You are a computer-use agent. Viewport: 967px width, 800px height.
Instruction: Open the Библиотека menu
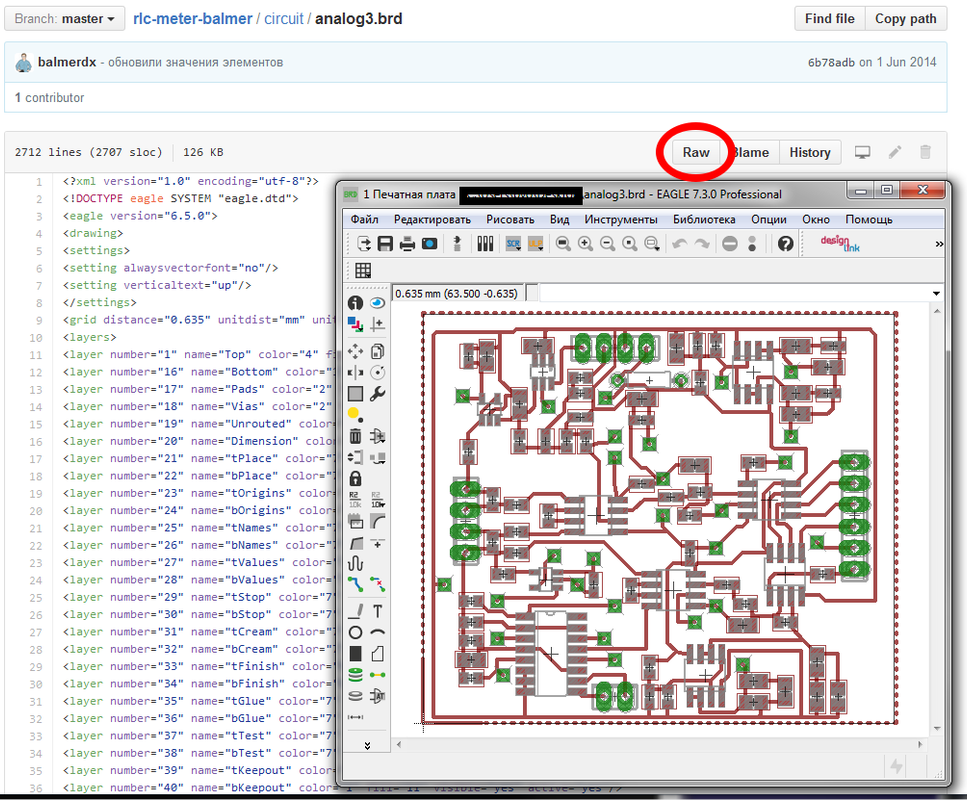point(704,220)
